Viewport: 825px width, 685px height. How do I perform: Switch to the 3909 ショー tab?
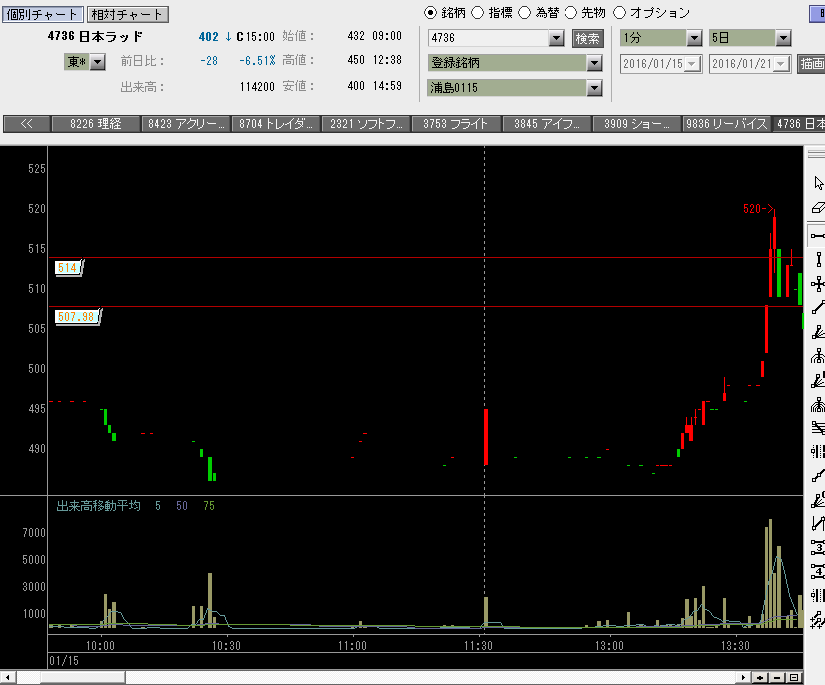coord(637,124)
